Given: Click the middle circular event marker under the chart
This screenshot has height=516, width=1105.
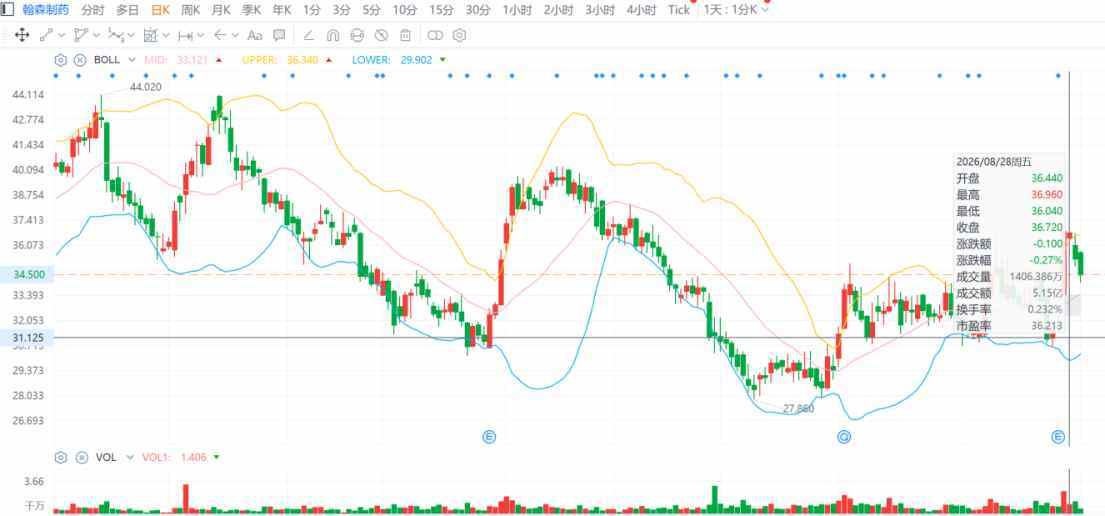Looking at the screenshot, I should tap(844, 437).
